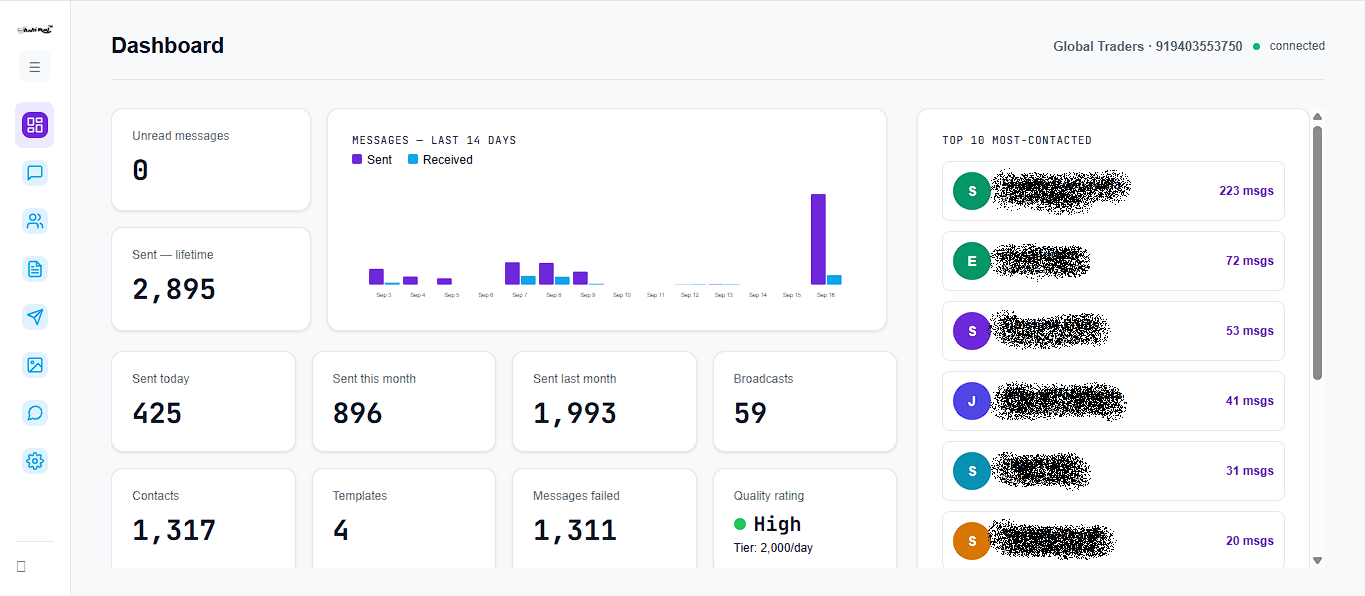
Task: Open the templates document icon
Action: click(x=35, y=269)
